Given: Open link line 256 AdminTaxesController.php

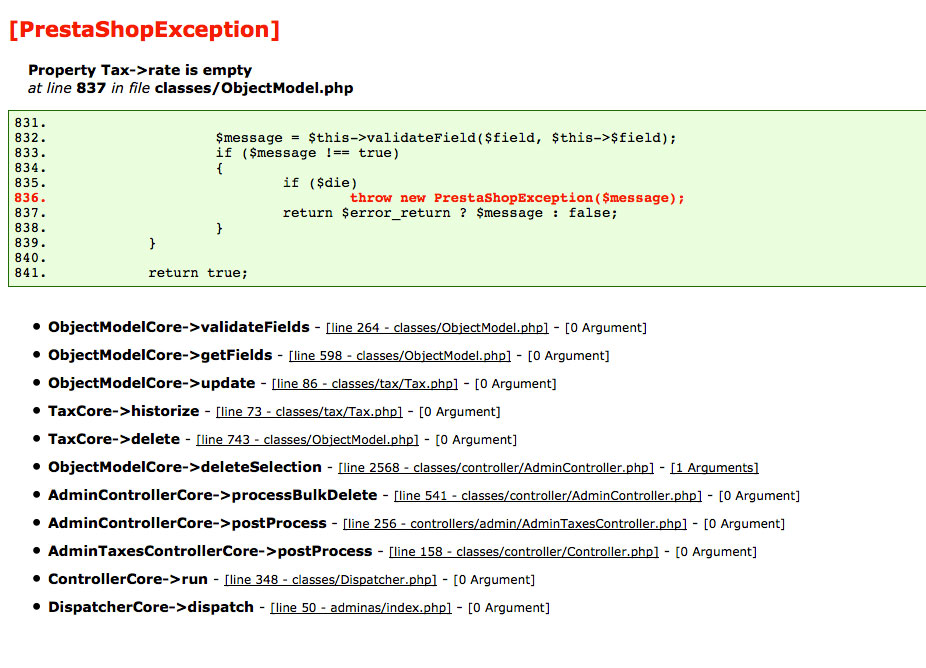Looking at the screenshot, I should click(515, 524).
